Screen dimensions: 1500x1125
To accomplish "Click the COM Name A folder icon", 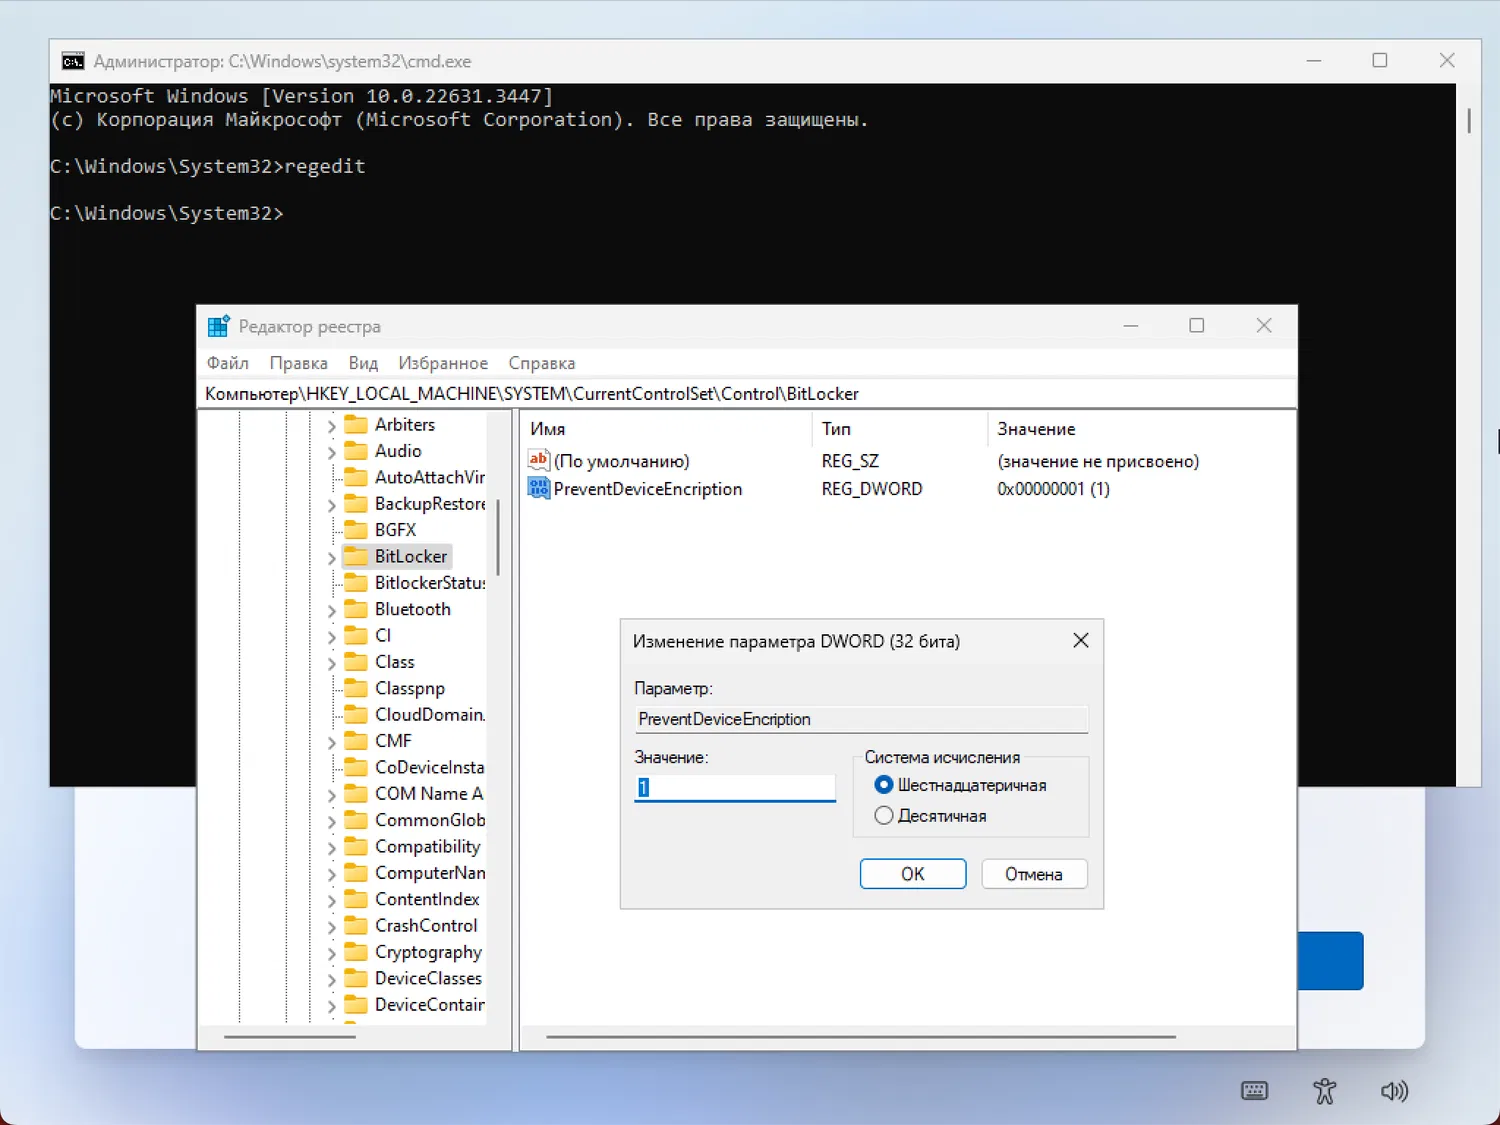I will click(x=356, y=793).
